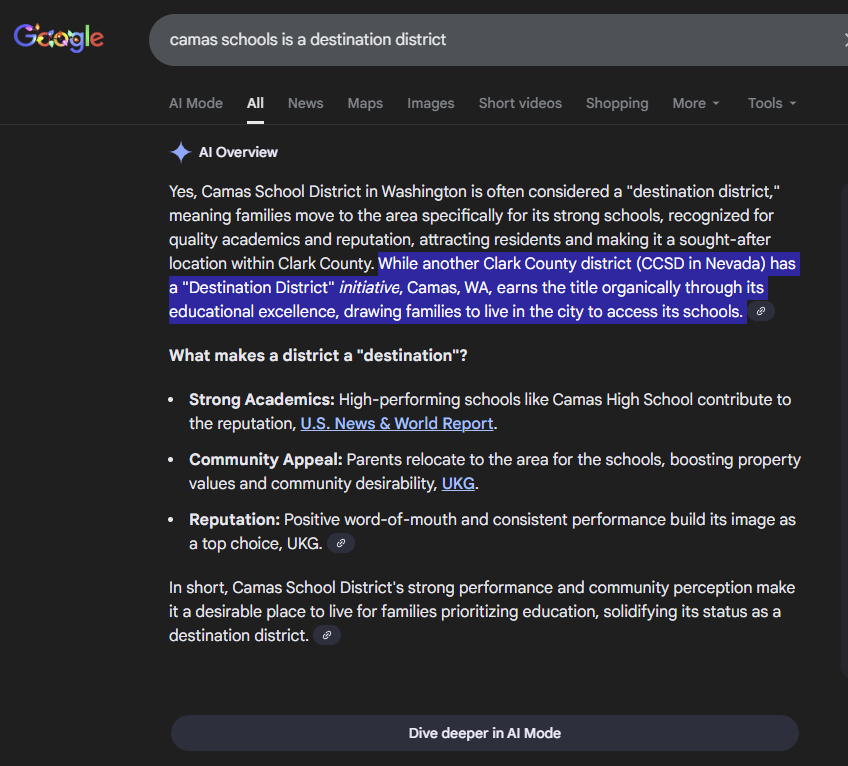
Task: Expand the More dropdown
Action: pos(696,103)
